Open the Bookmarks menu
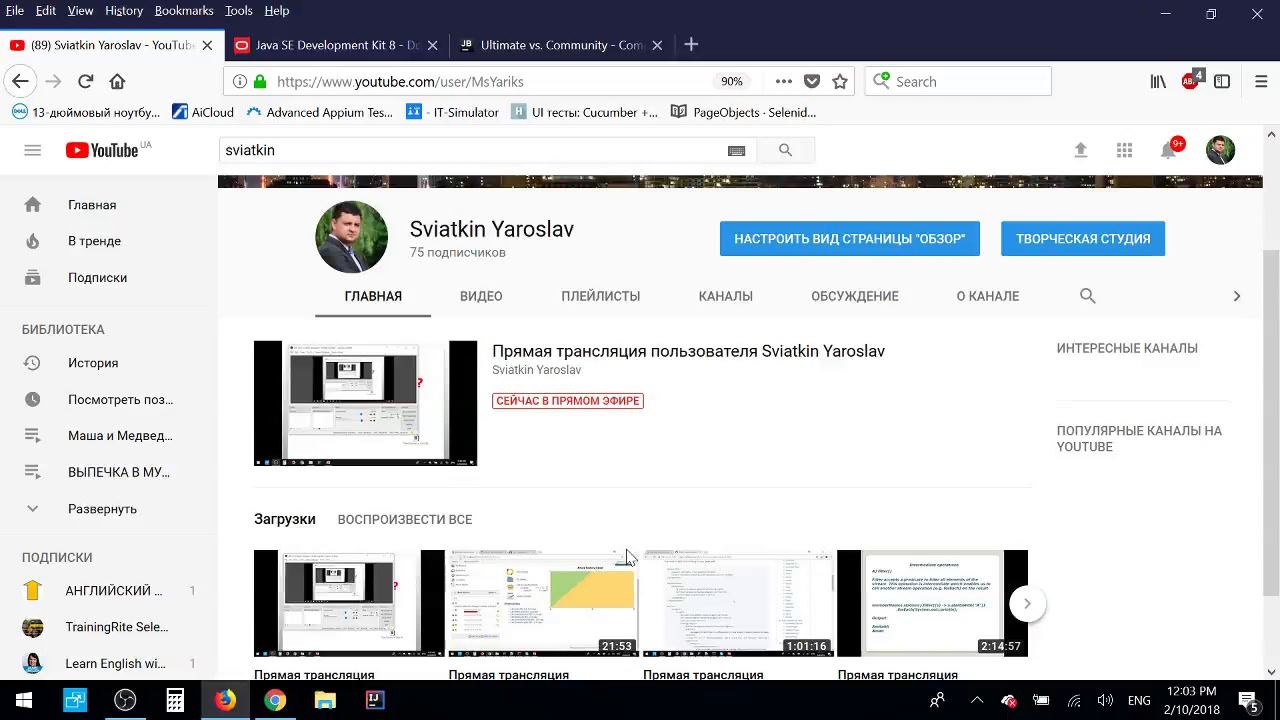This screenshot has height=720, width=1280. click(184, 10)
